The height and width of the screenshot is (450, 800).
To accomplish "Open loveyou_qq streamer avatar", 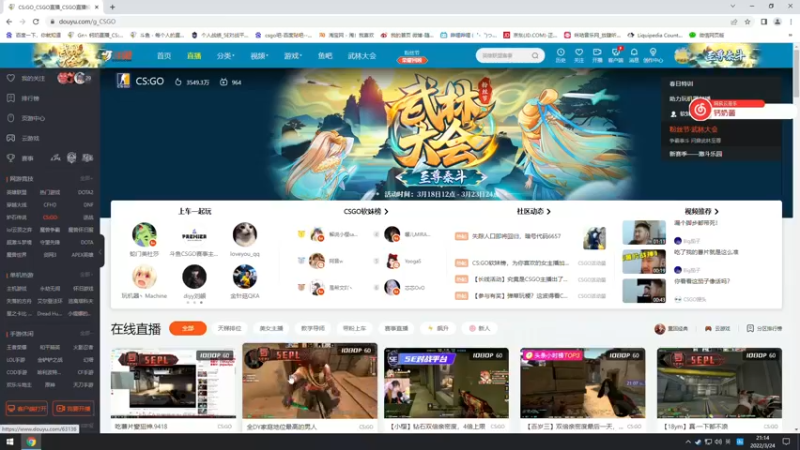I will (x=245, y=235).
